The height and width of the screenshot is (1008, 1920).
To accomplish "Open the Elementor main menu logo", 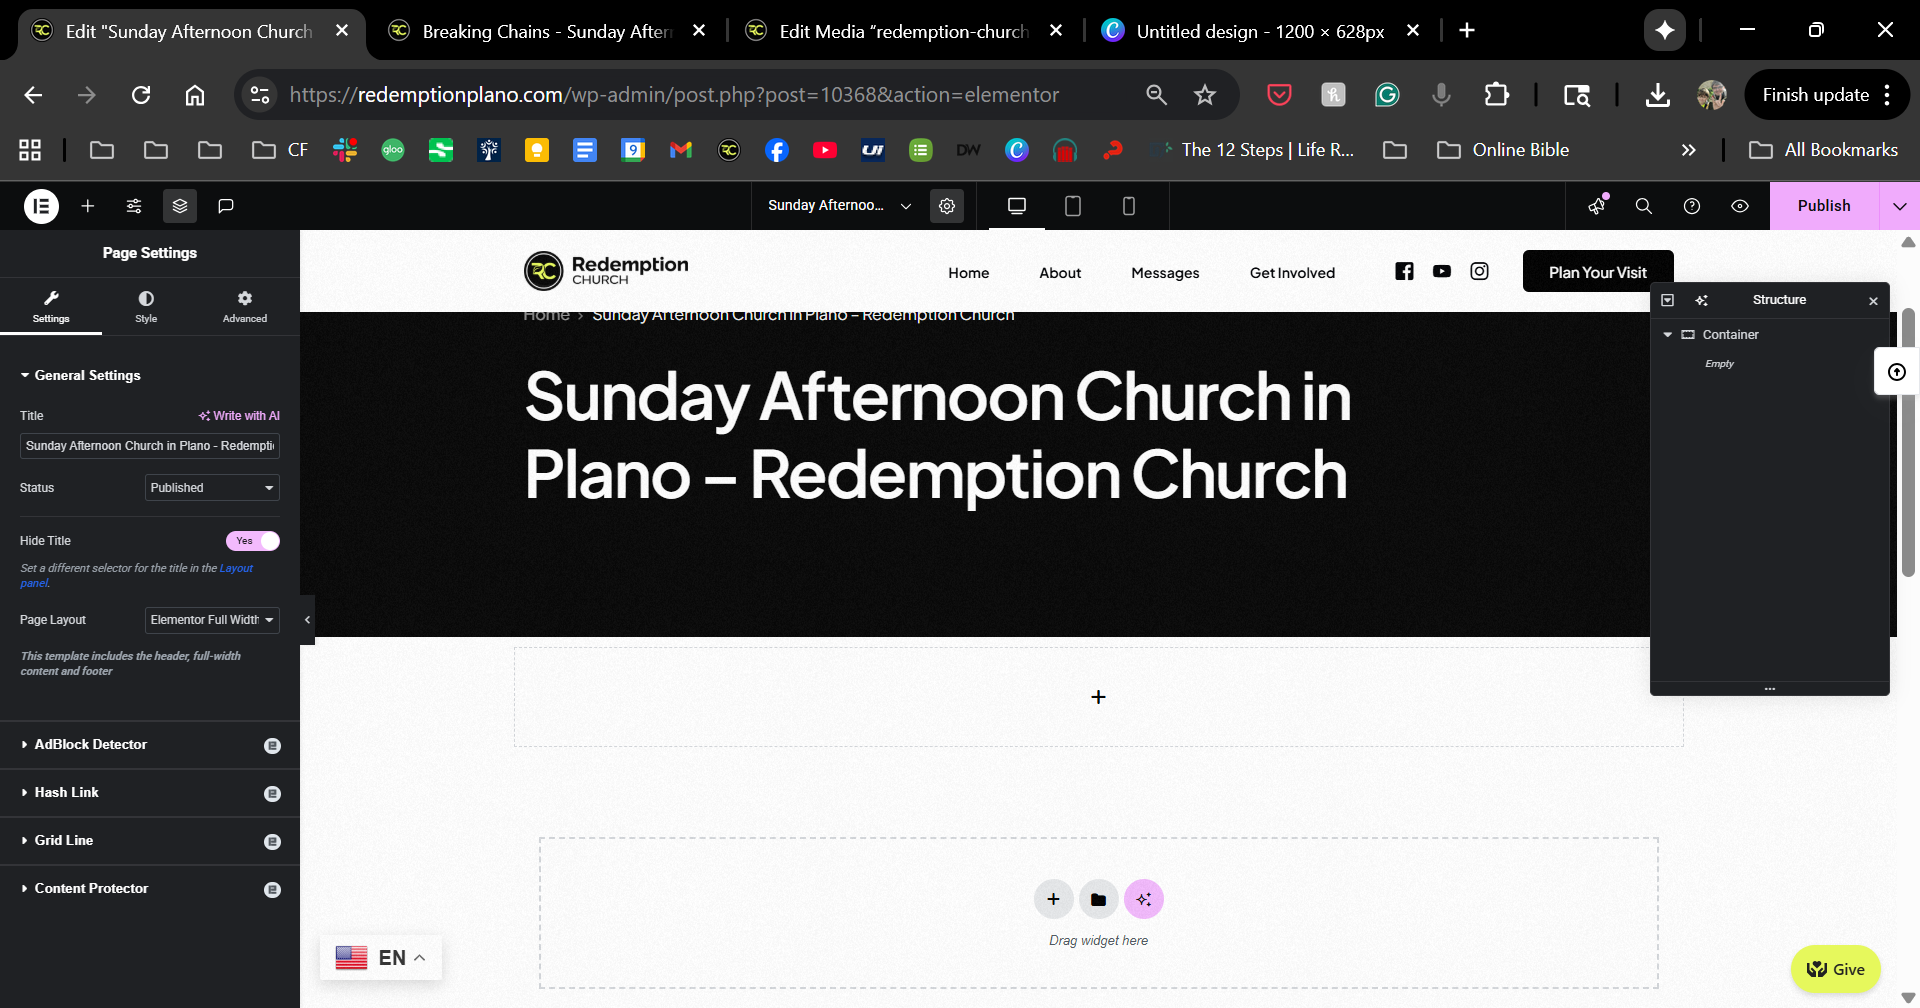I will tap(41, 206).
